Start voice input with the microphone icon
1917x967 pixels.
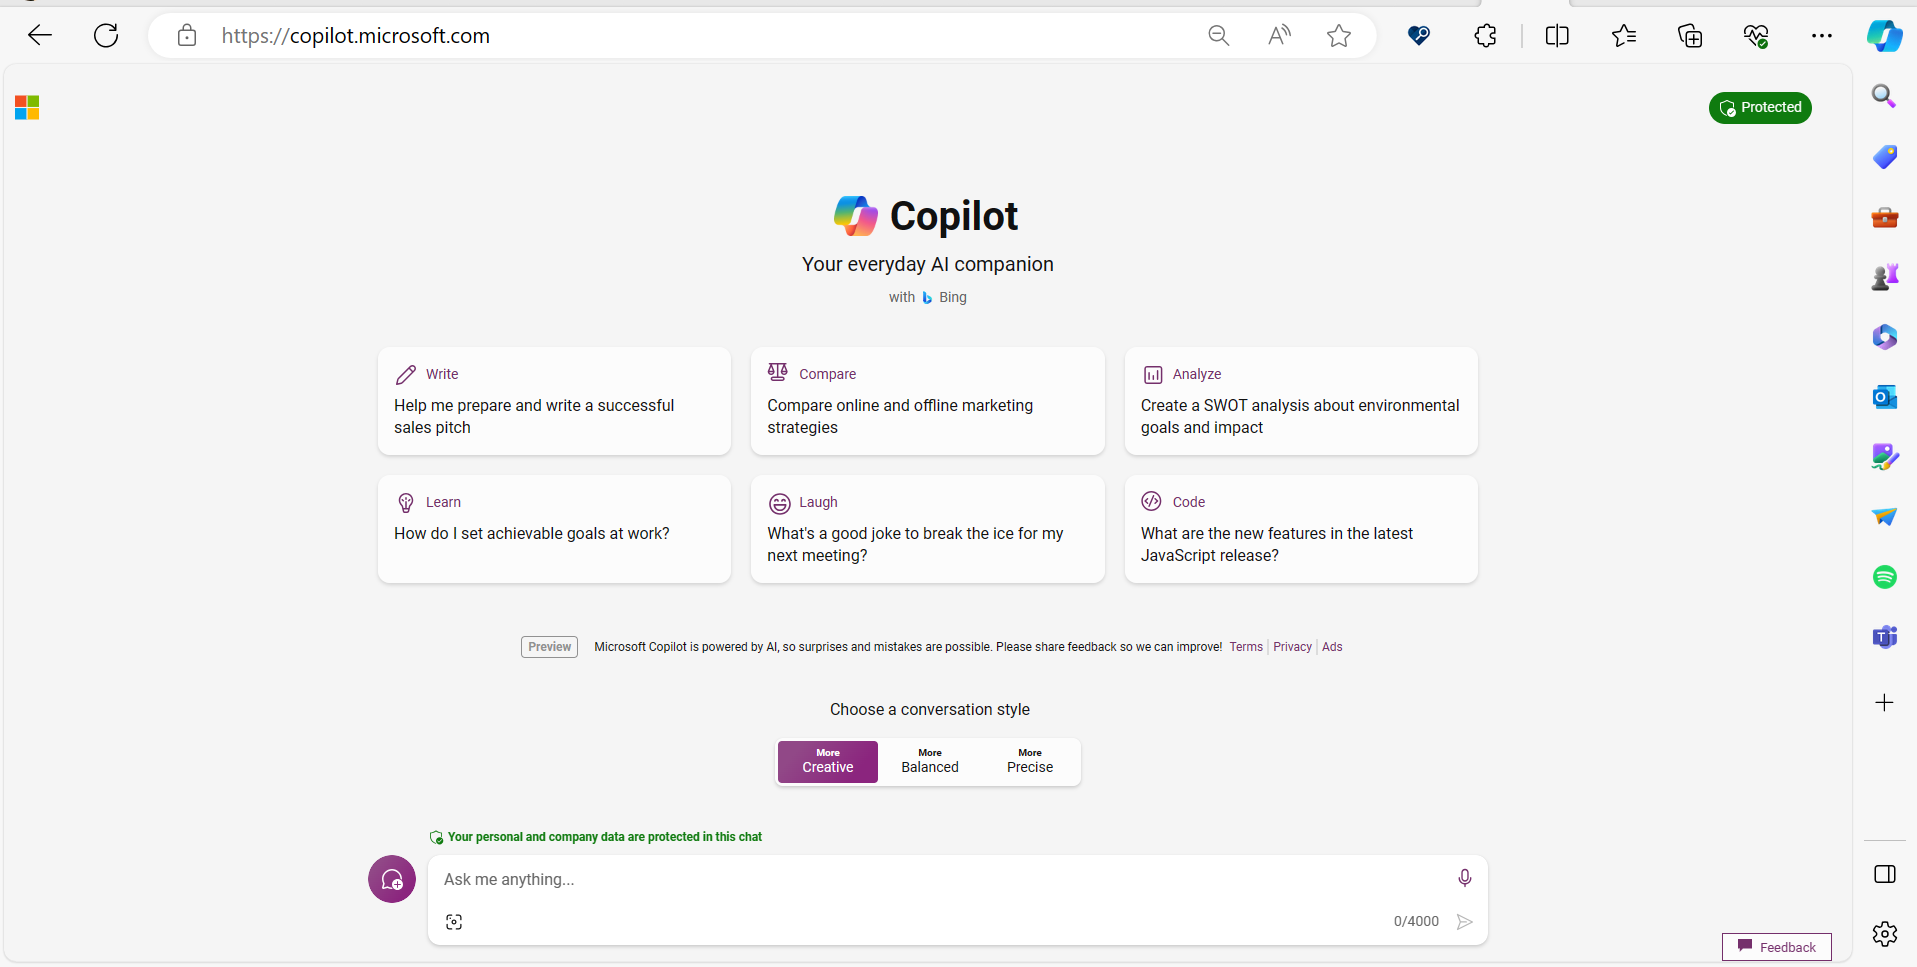1464,878
